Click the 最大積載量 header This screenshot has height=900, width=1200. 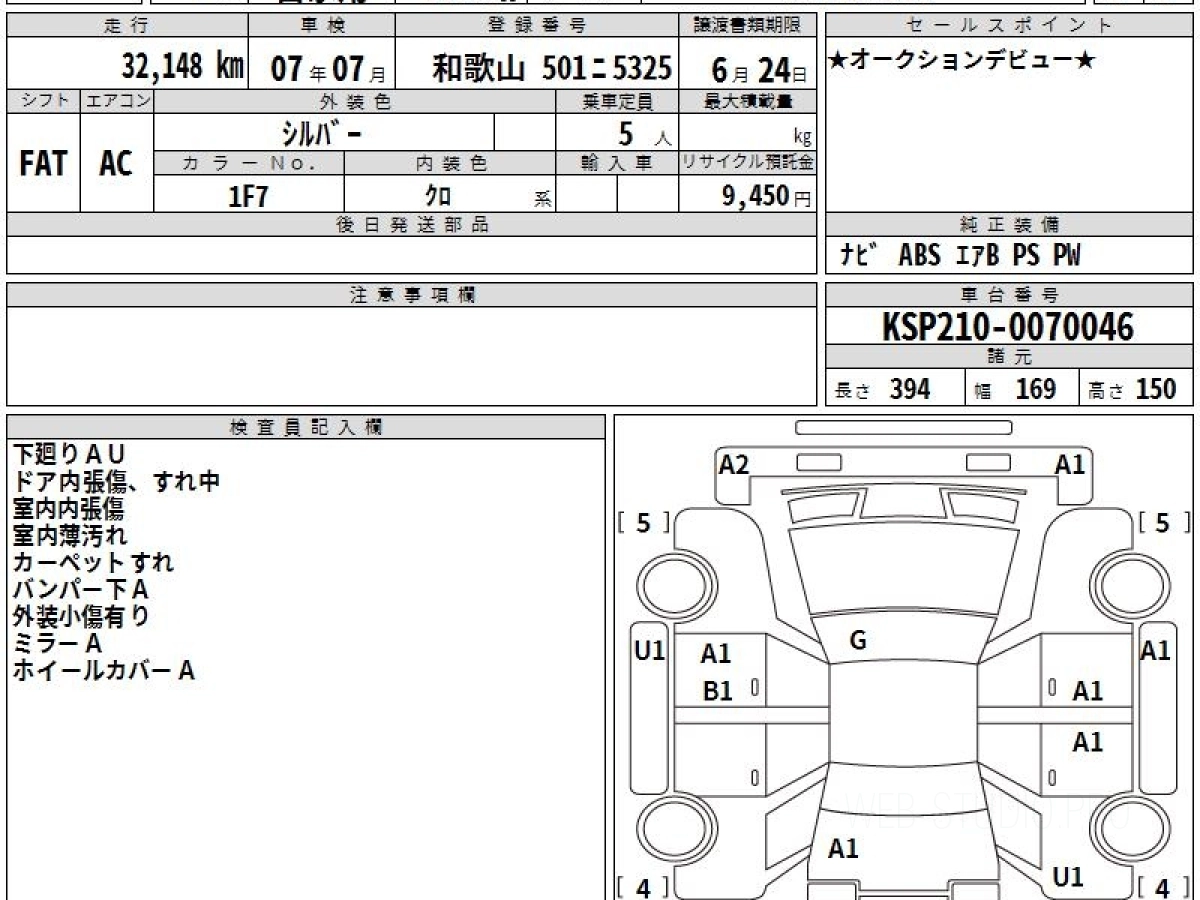749,101
